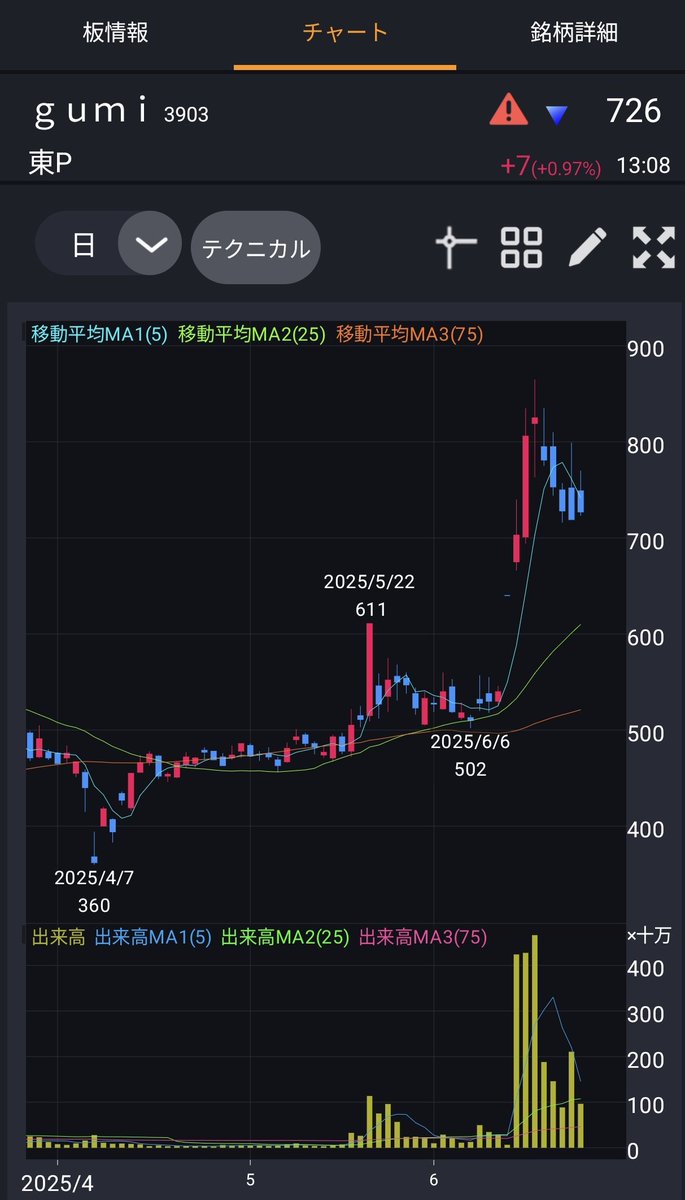Screen dimensions: 685x1200
Task: Tap the 2025/4/7 low price 360 annotation
Action: 94,891
